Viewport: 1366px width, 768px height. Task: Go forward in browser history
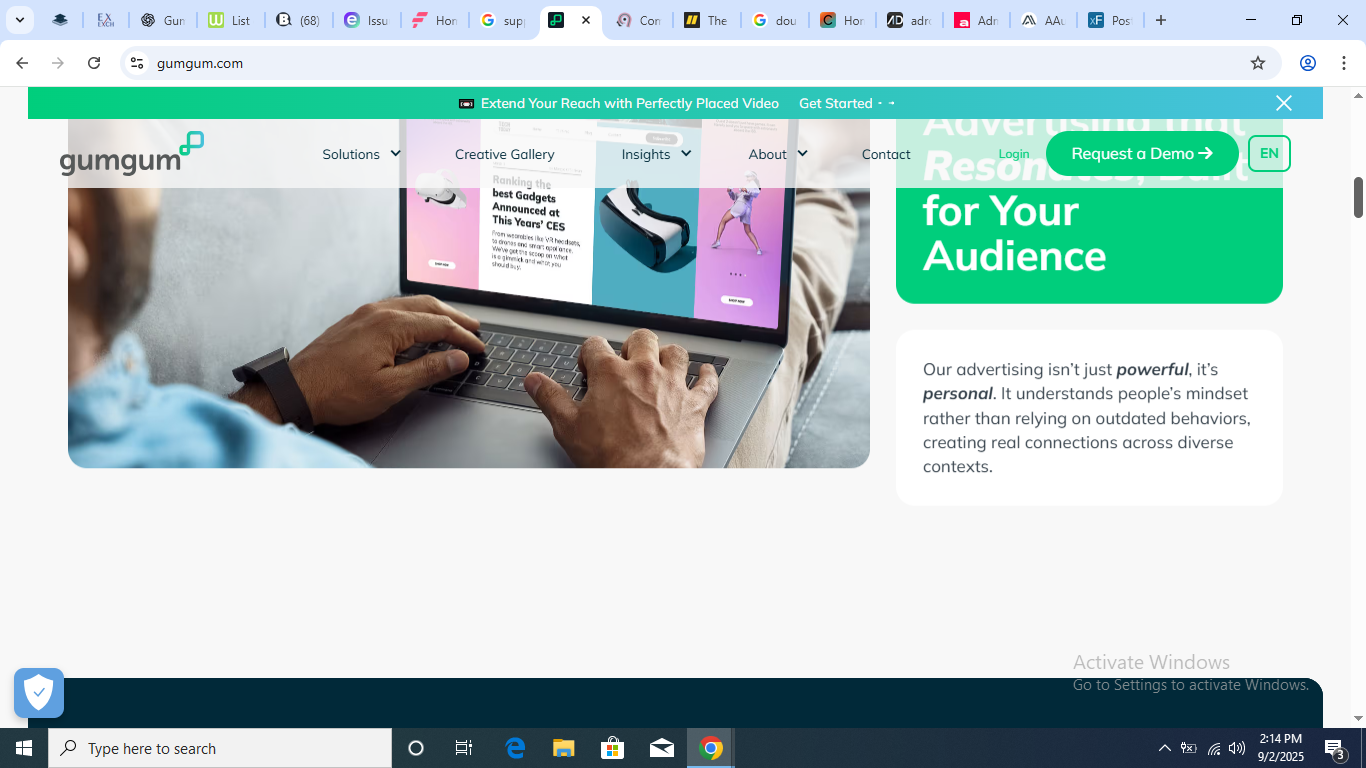click(x=58, y=63)
